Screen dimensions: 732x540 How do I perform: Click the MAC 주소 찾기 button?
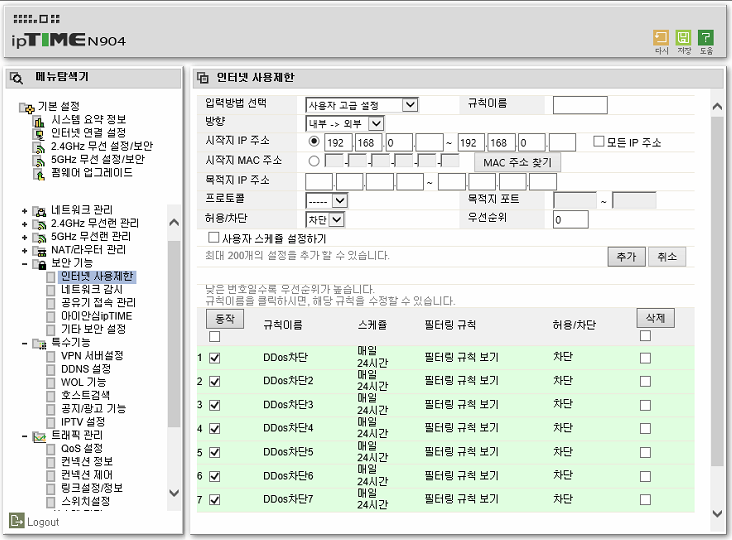[517, 162]
